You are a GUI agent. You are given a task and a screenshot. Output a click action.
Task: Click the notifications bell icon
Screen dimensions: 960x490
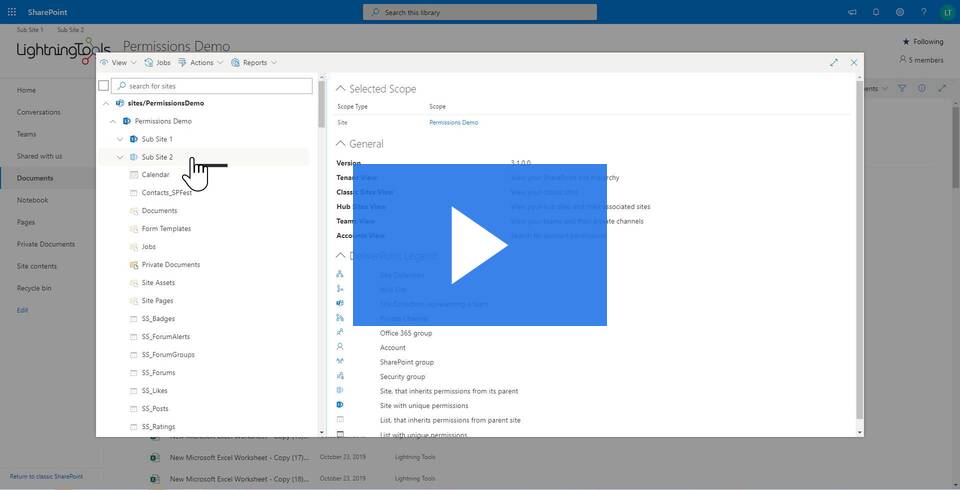[876, 12]
